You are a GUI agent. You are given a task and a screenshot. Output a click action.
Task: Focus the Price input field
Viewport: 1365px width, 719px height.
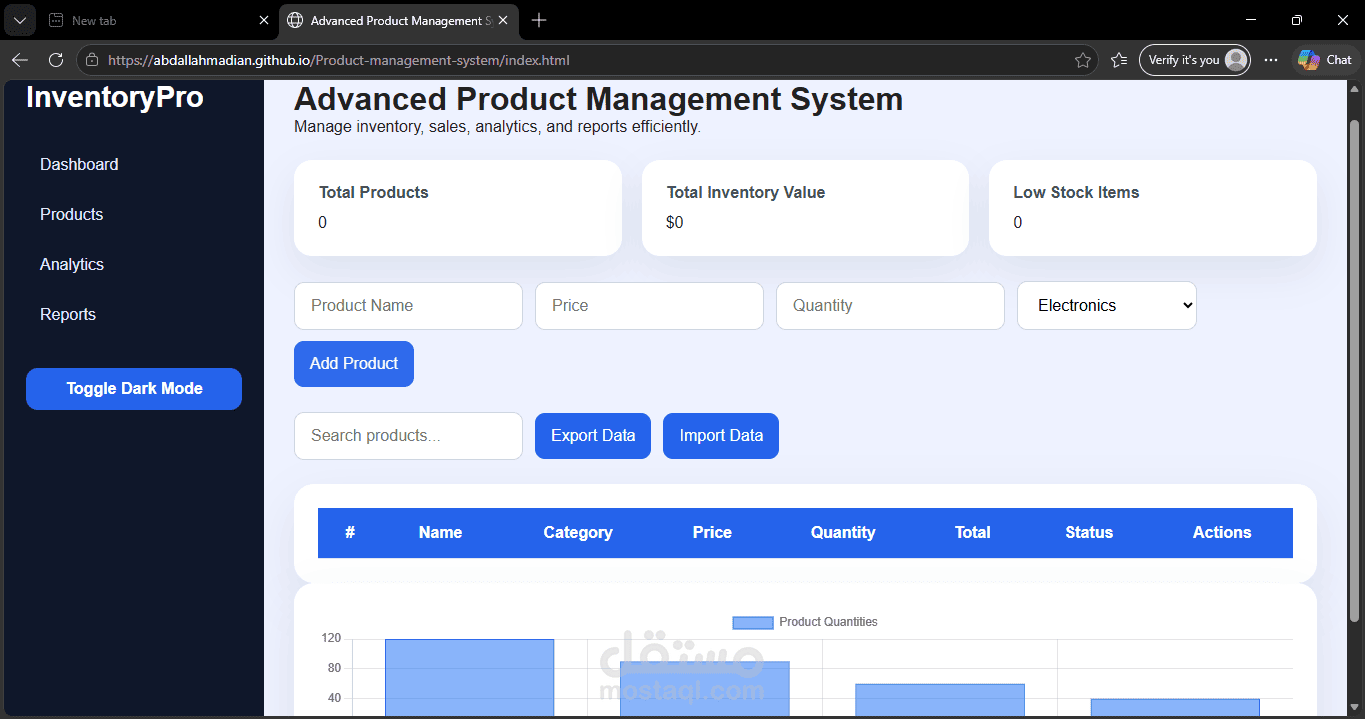pos(649,306)
